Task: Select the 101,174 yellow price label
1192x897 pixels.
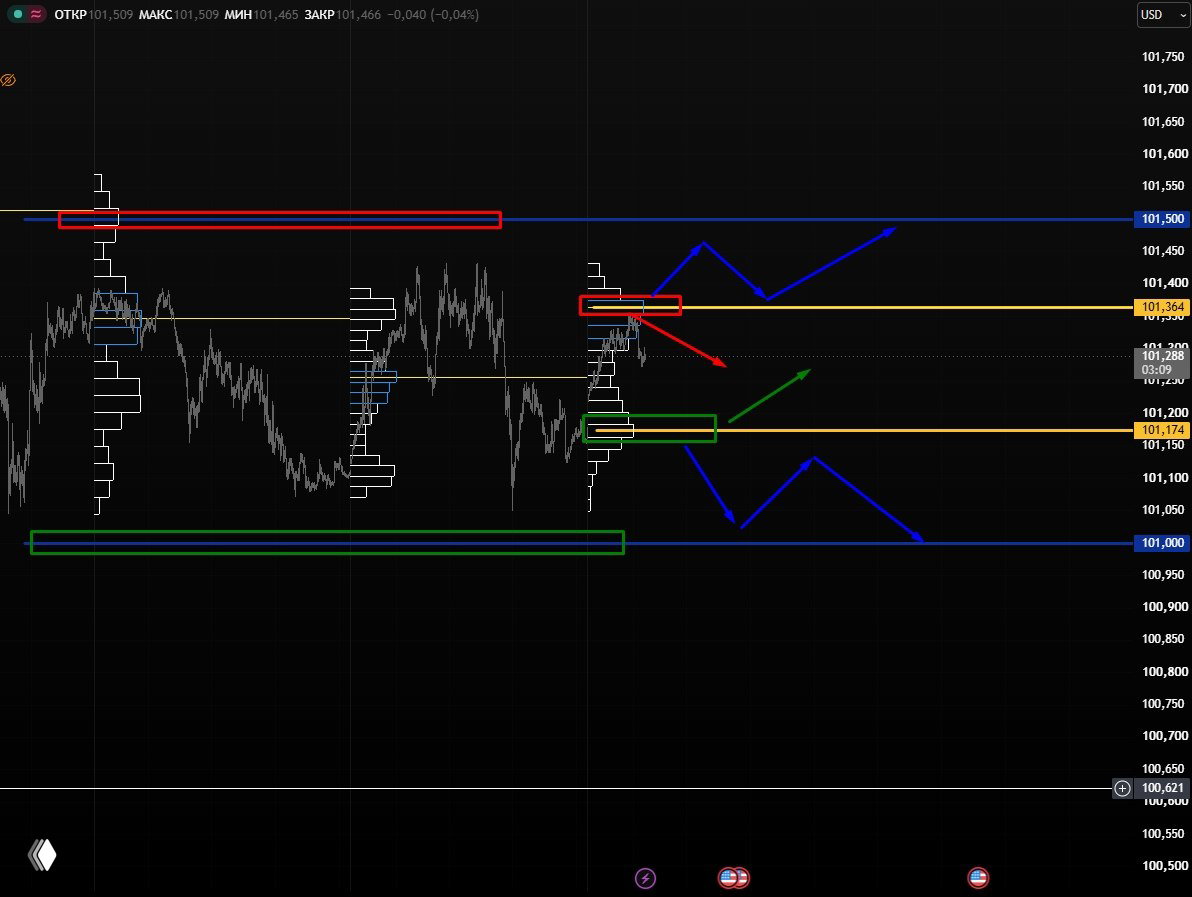Action: coord(1161,430)
